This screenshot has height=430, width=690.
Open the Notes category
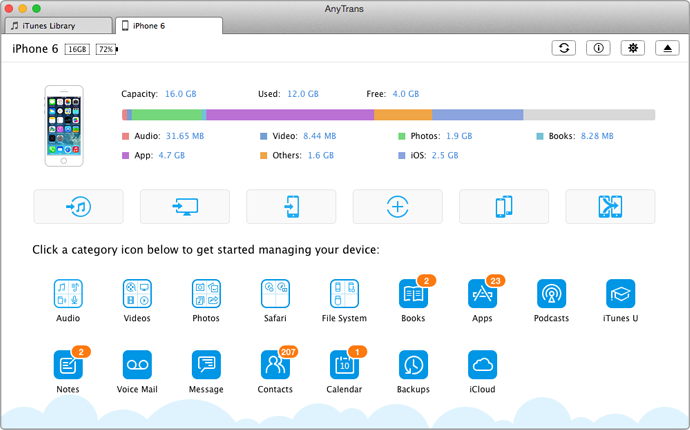(x=68, y=364)
